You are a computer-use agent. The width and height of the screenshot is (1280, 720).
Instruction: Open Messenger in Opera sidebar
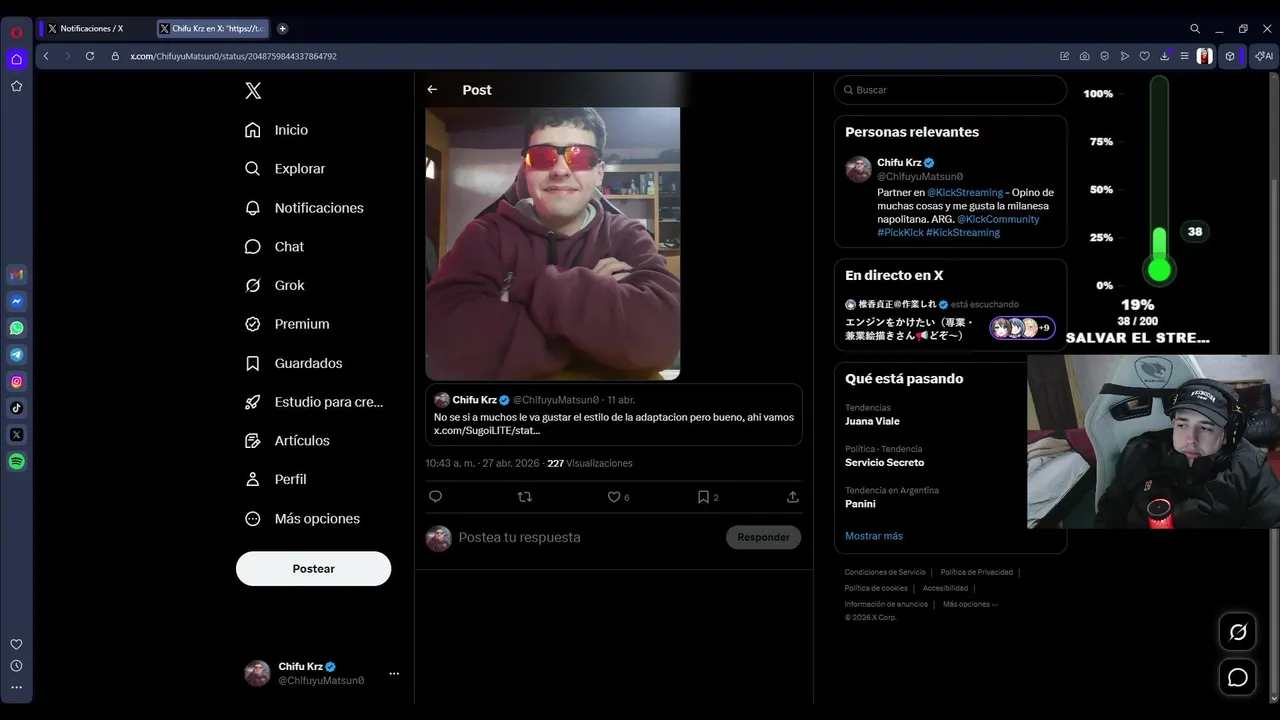click(x=16, y=301)
